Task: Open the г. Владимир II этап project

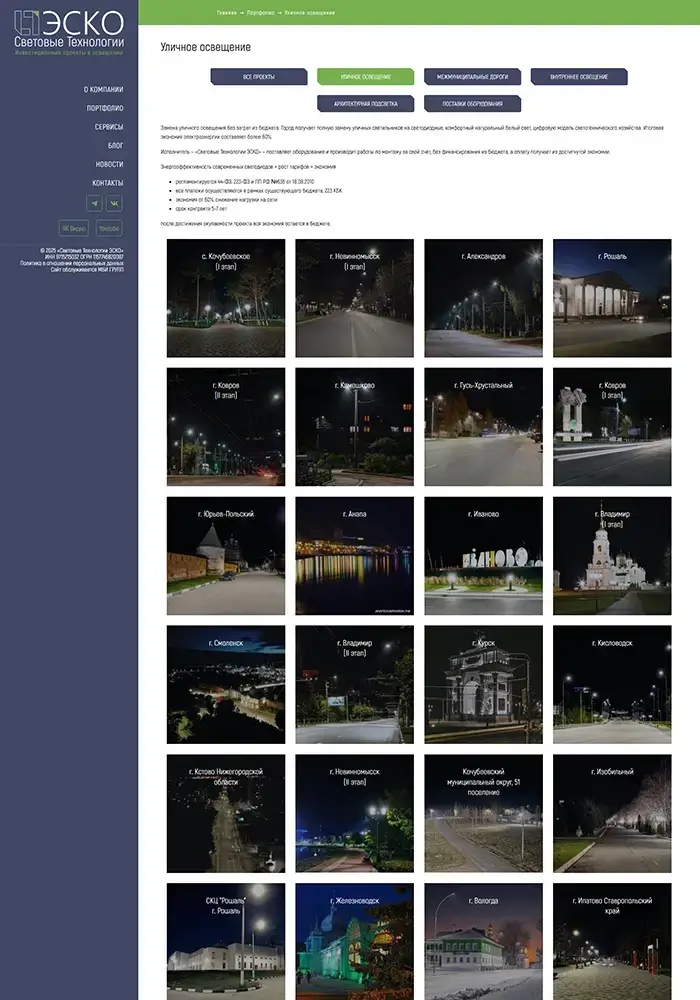Action: coord(354,685)
